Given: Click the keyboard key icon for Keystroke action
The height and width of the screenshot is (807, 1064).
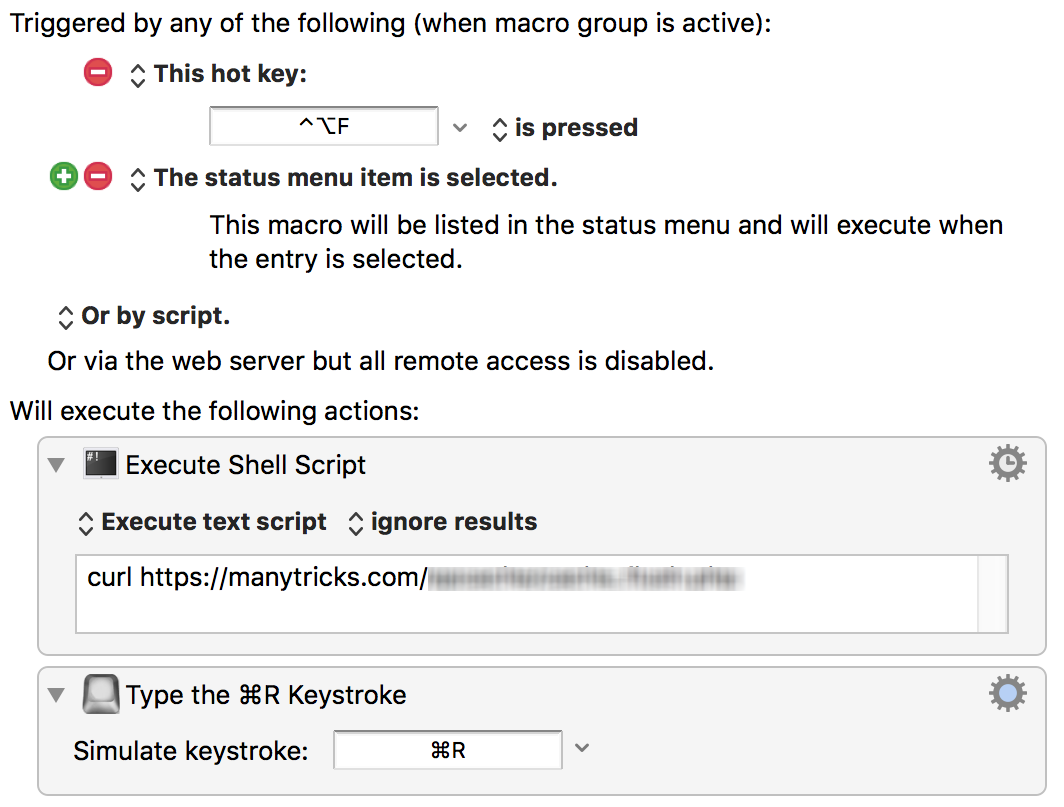Looking at the screenshot, I should [x=100, y=694].
